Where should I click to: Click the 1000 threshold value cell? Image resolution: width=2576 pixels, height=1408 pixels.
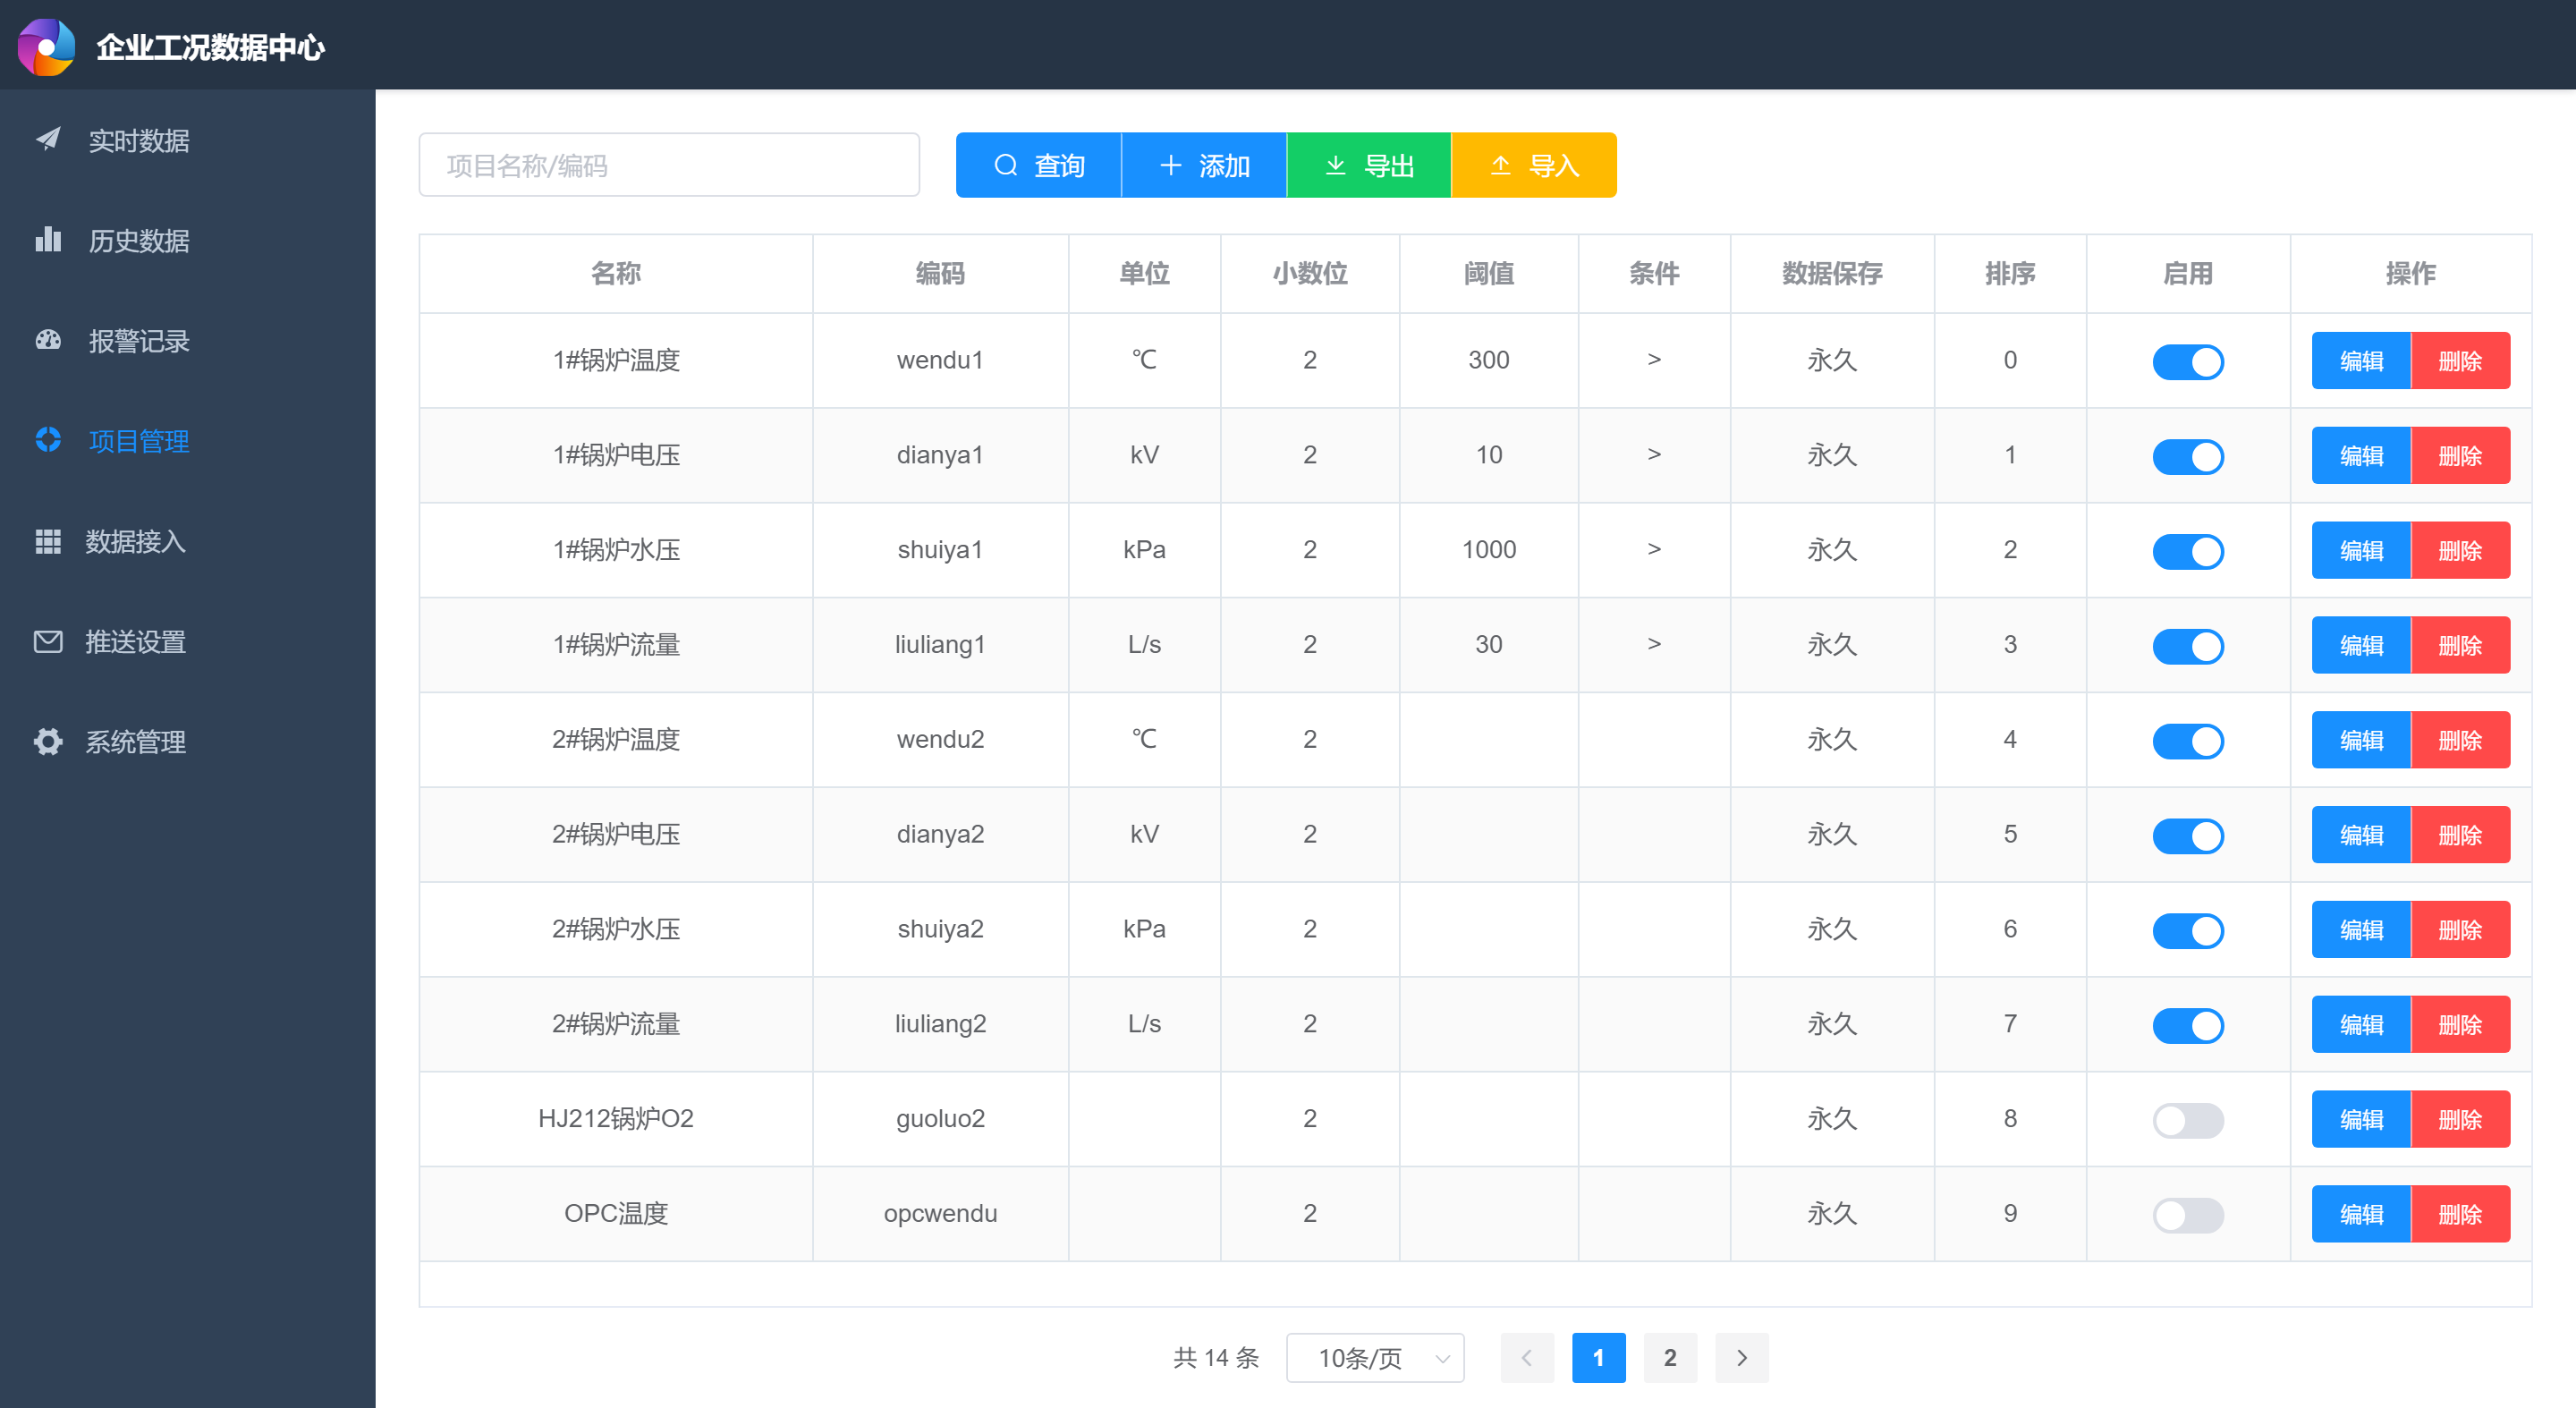[x=1489, y=549]
